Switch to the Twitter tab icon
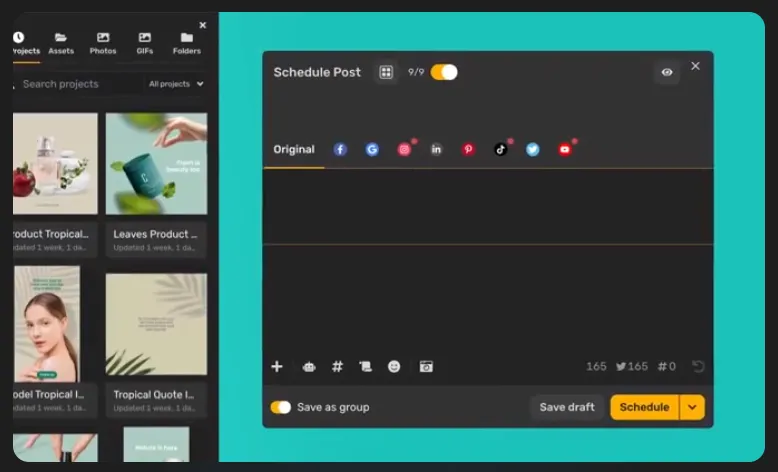778x472 pixels. click(532, 149)
